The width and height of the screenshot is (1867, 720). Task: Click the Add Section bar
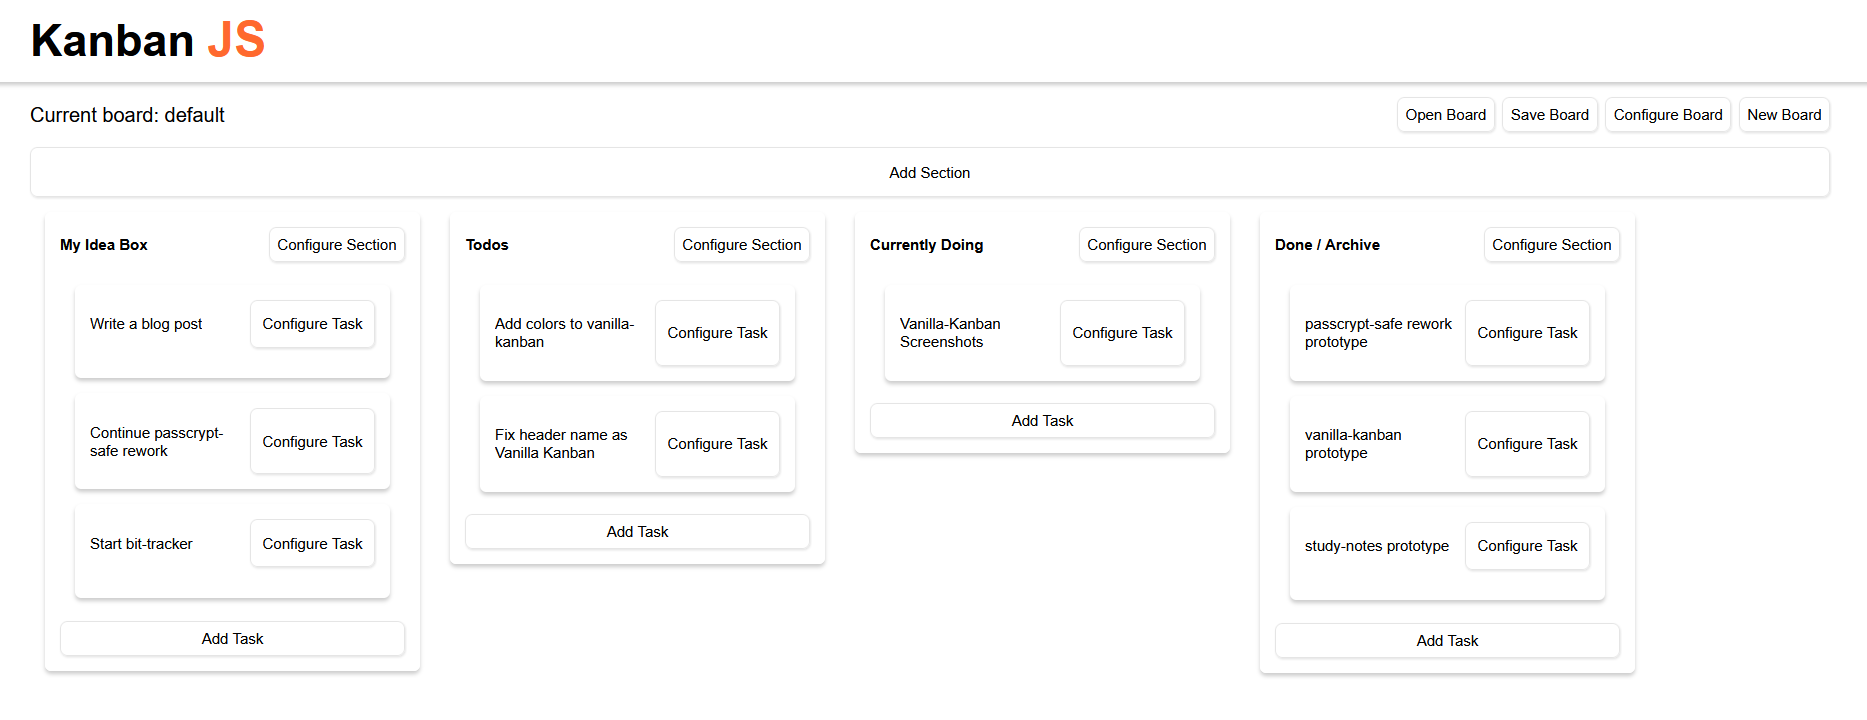(929, 173)
